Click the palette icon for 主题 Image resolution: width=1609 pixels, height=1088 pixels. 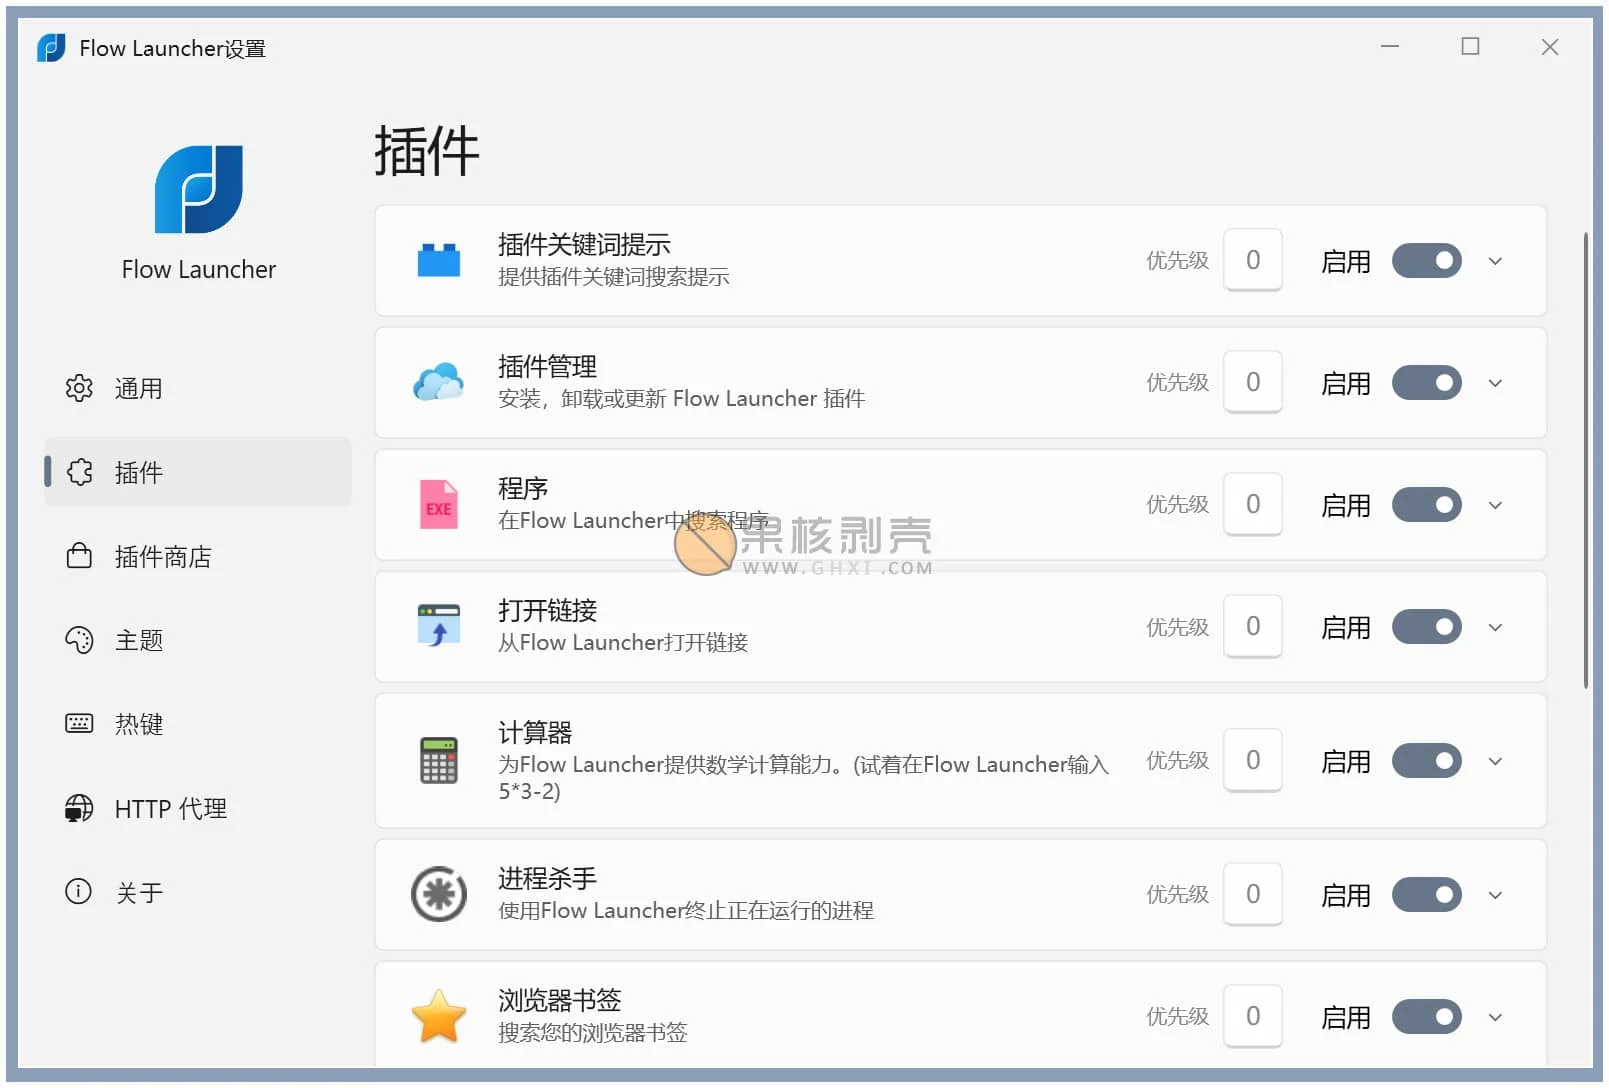[79, 640]
